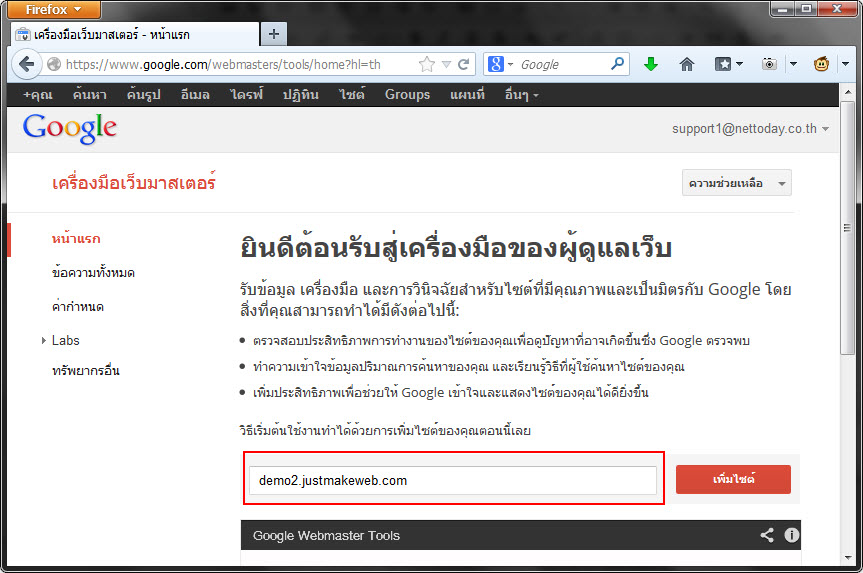
Task: Click the demo2.justmakeweb.com site input field
Action: coord(452,481)
